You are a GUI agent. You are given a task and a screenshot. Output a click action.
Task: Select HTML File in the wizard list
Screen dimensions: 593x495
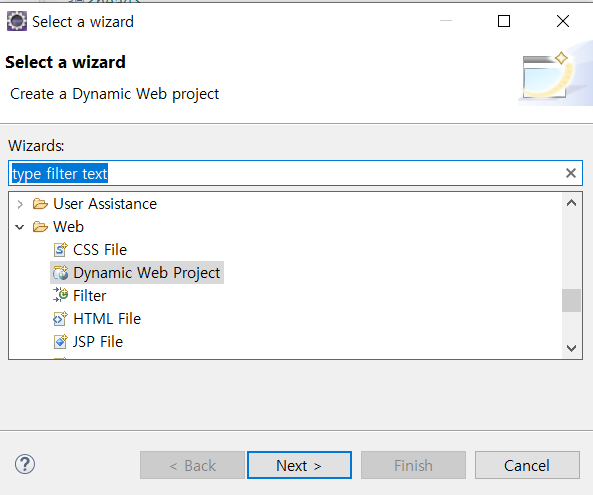point(107,319)
